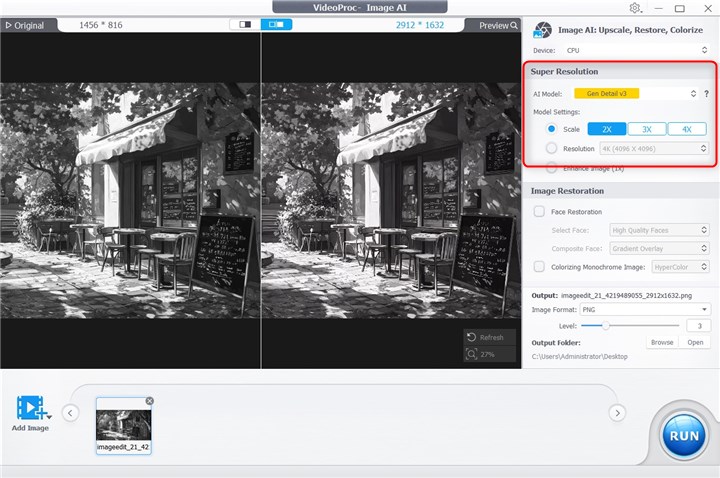Viewport: 720px width, 478px height.
Task: Choose the 4X scale option
Action: click(686, 129)
